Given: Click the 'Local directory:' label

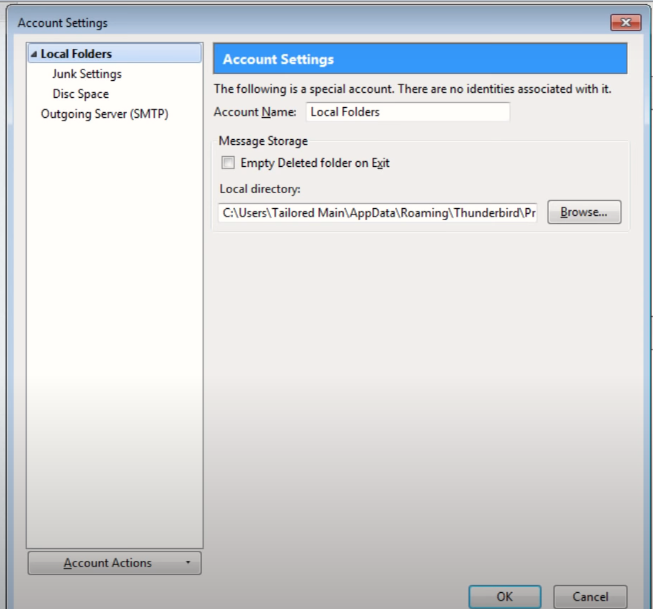Looking at the screenshot, I should pos(260,188).
